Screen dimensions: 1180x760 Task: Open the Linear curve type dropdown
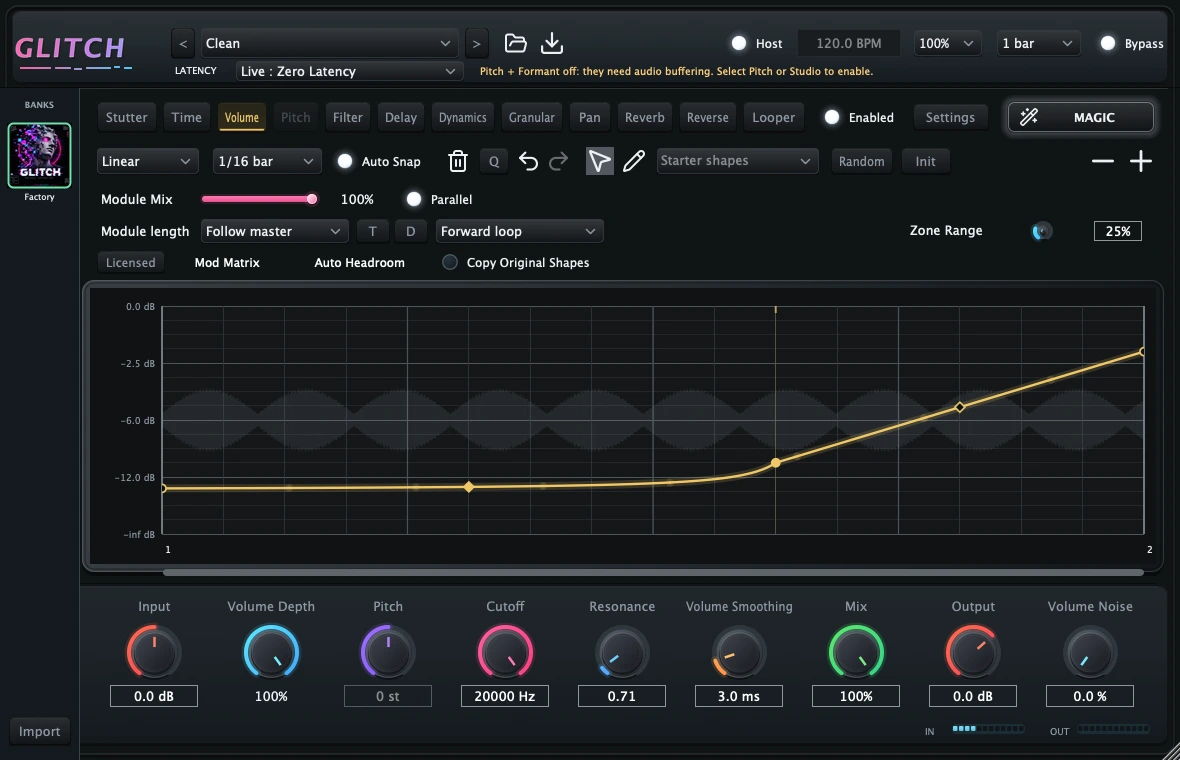point(148,161)
